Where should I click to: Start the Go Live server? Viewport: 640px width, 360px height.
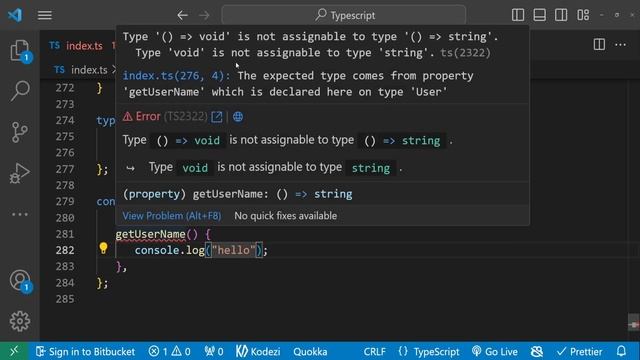pyautogui.click(x=495, y=351)
